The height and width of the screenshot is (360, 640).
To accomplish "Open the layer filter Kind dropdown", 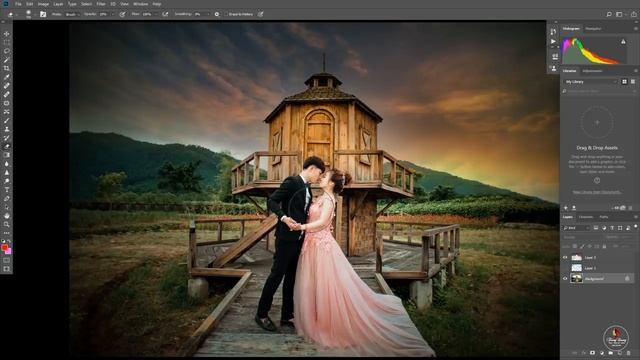I will 576,228.
